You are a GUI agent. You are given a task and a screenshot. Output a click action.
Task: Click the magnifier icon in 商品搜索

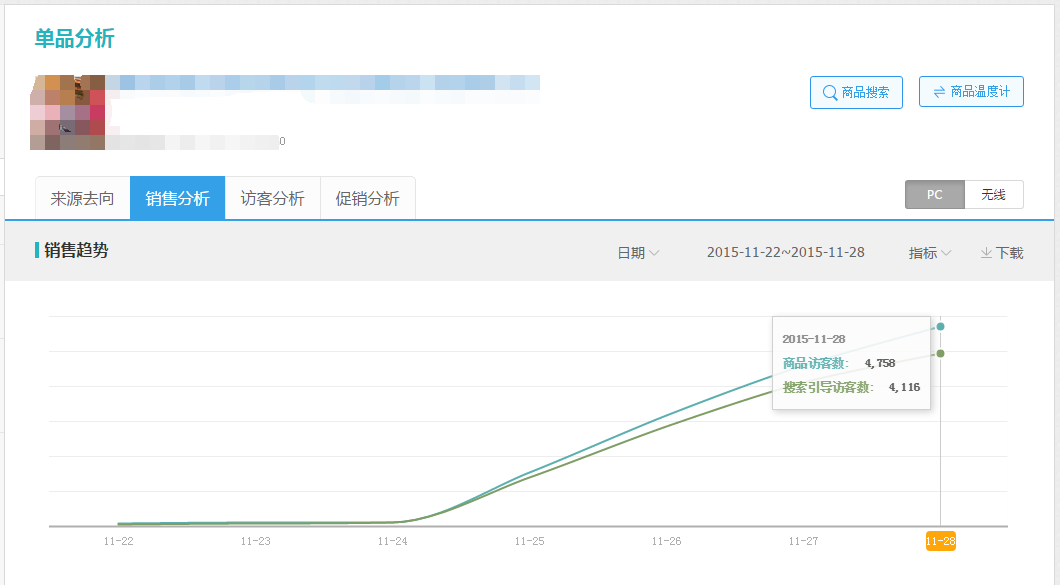829,92
